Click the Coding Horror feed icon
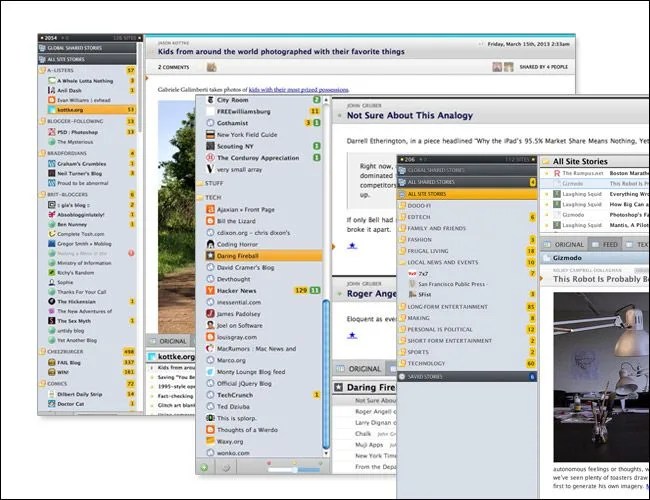Image resolution: width=650 pixels, height=500 pixels. click(x=210, y=244)
